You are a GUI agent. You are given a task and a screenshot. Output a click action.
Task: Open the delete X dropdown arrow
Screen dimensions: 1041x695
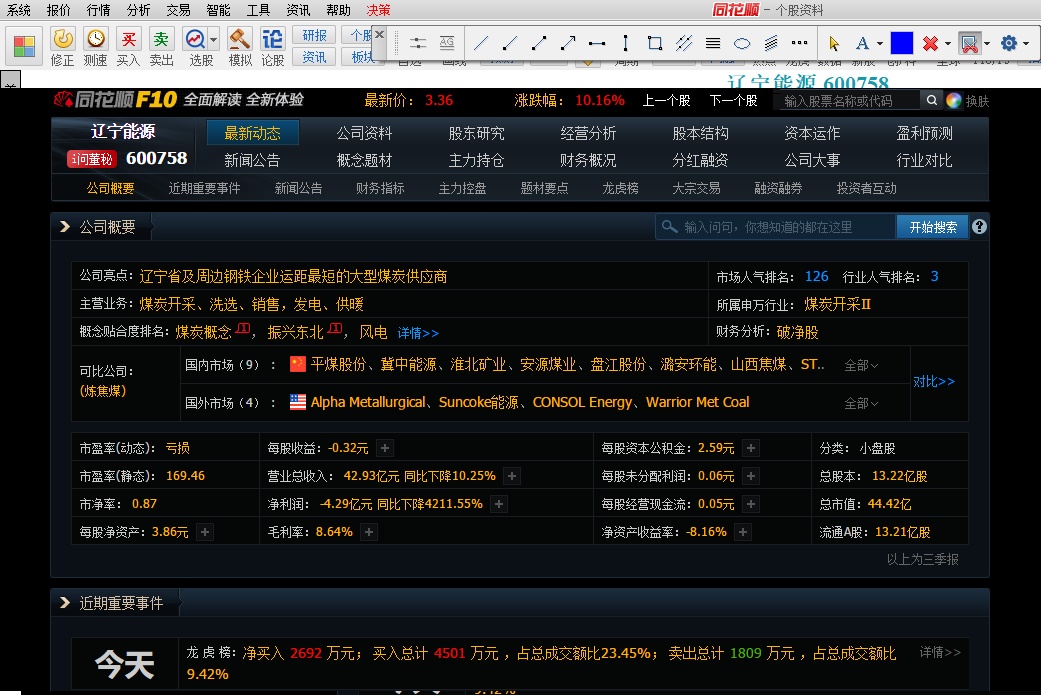pyautogui.click(x=947, y=44)
